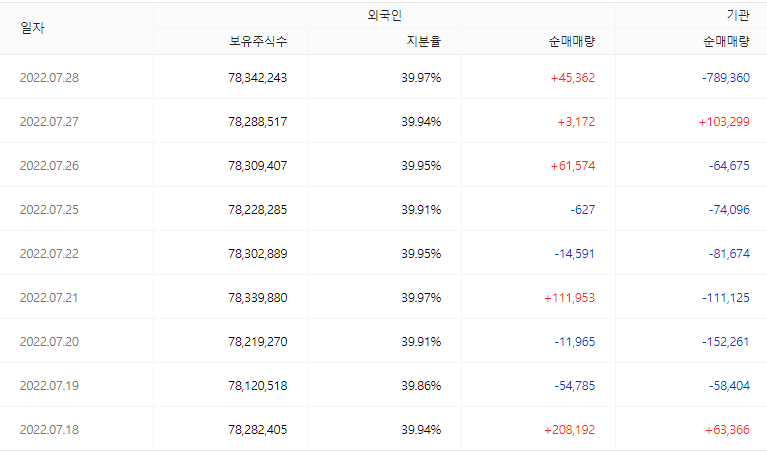The image size is (767, 453).
Task: Click the 39.97% ratio for 2022.07.21
Action: [x=421, y=298]
